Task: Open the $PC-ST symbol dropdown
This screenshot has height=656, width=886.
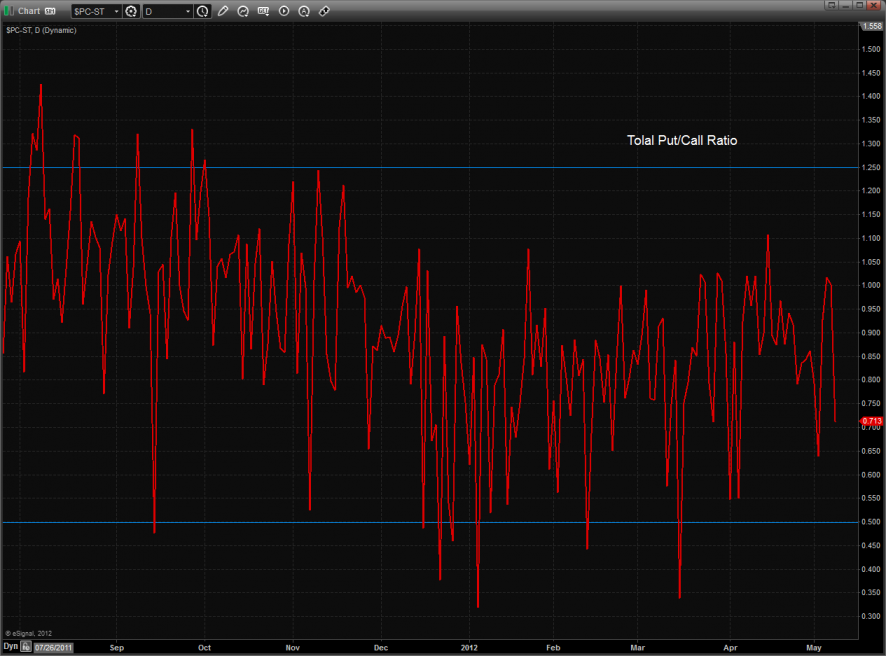Action: coord(115,11)
